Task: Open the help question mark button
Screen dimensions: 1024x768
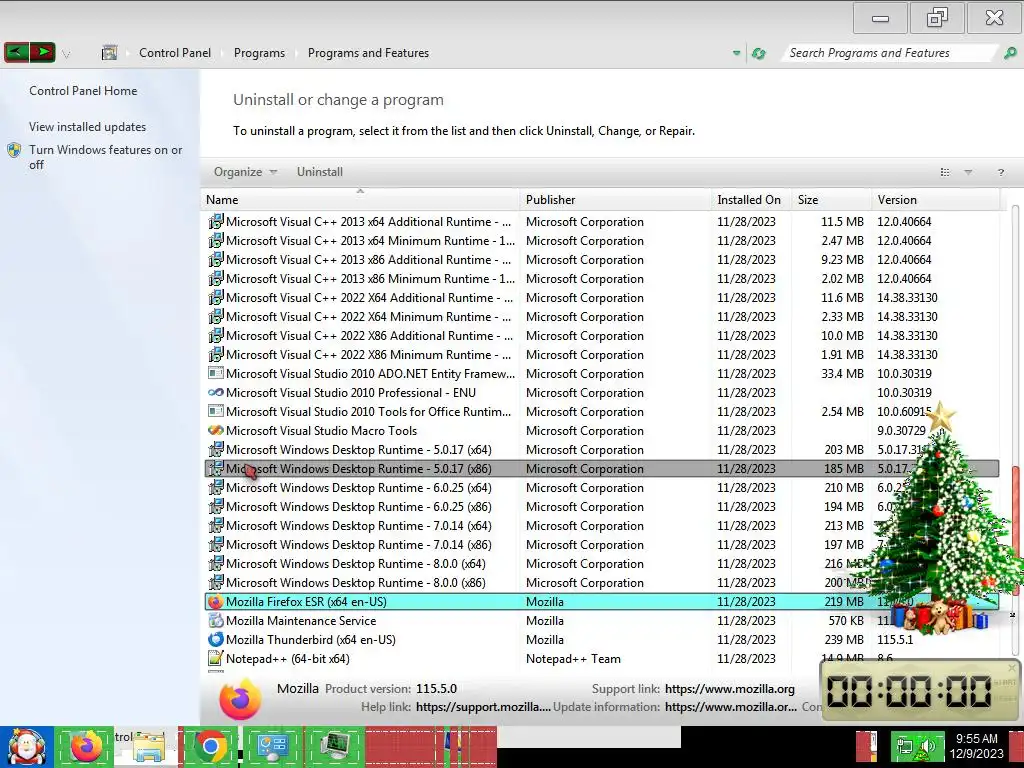Action: point(1000,172)
